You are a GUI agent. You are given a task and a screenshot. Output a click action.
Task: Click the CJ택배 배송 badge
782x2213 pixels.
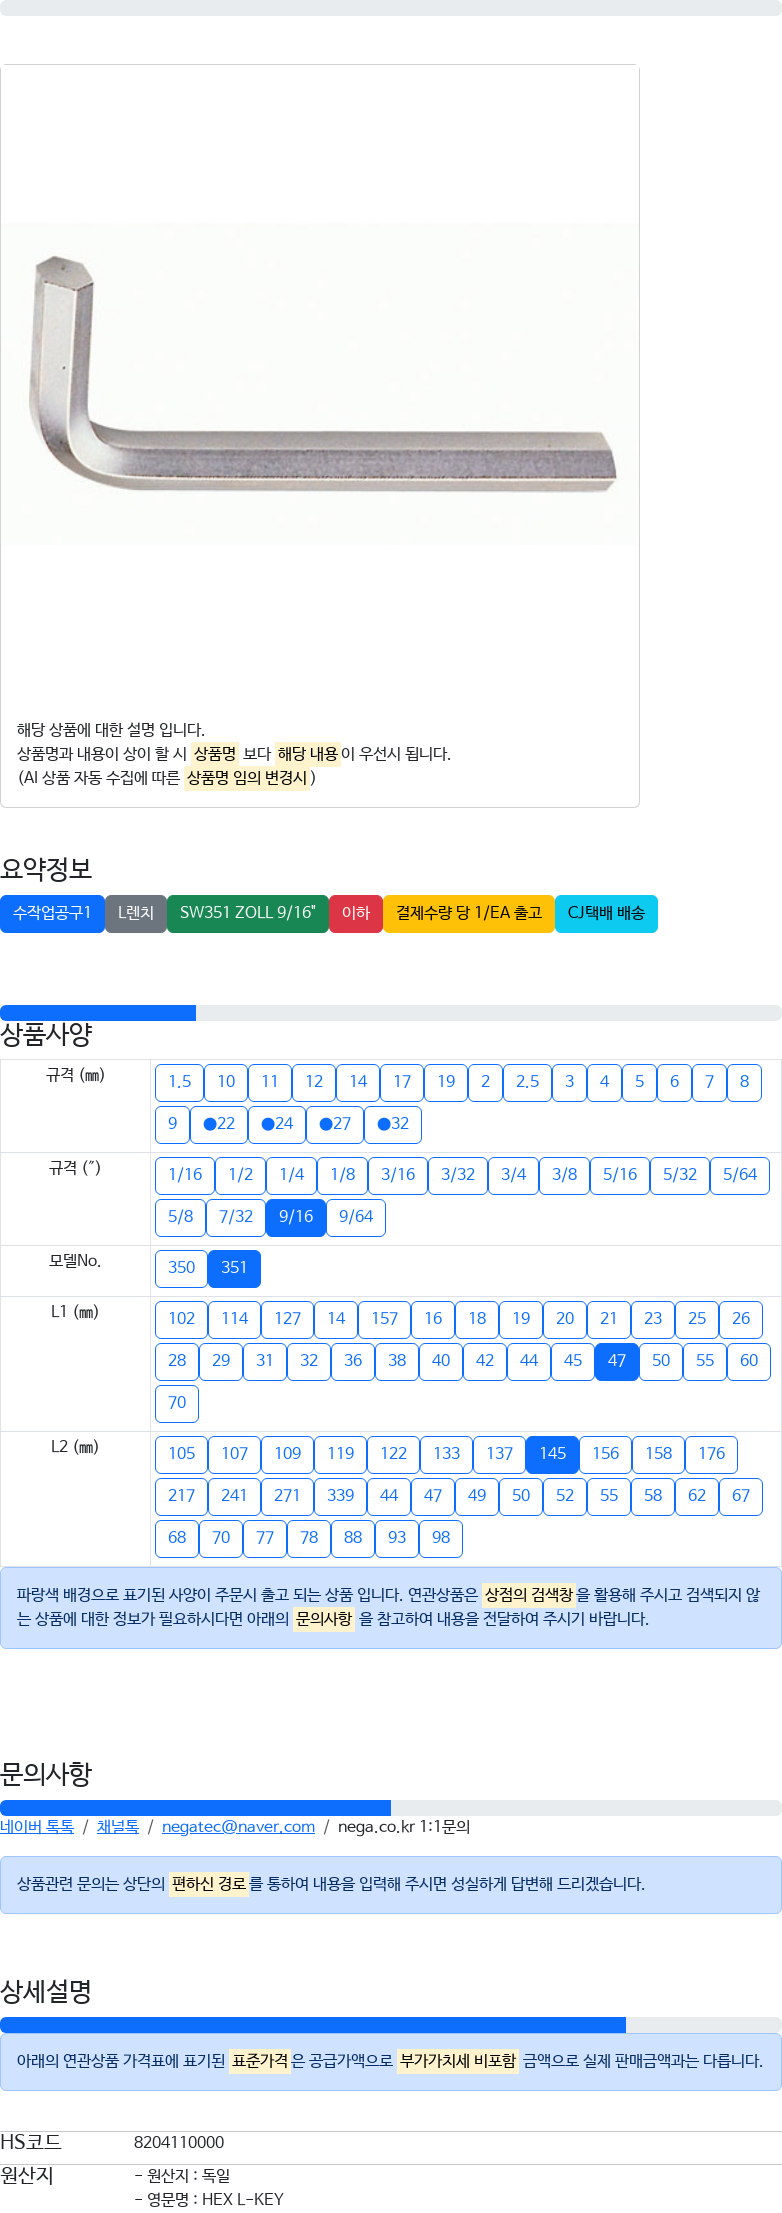(x=606, y=913)
